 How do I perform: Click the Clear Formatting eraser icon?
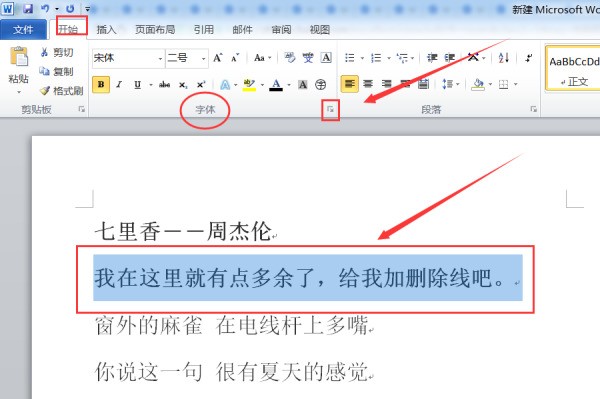tap(290, 58)
